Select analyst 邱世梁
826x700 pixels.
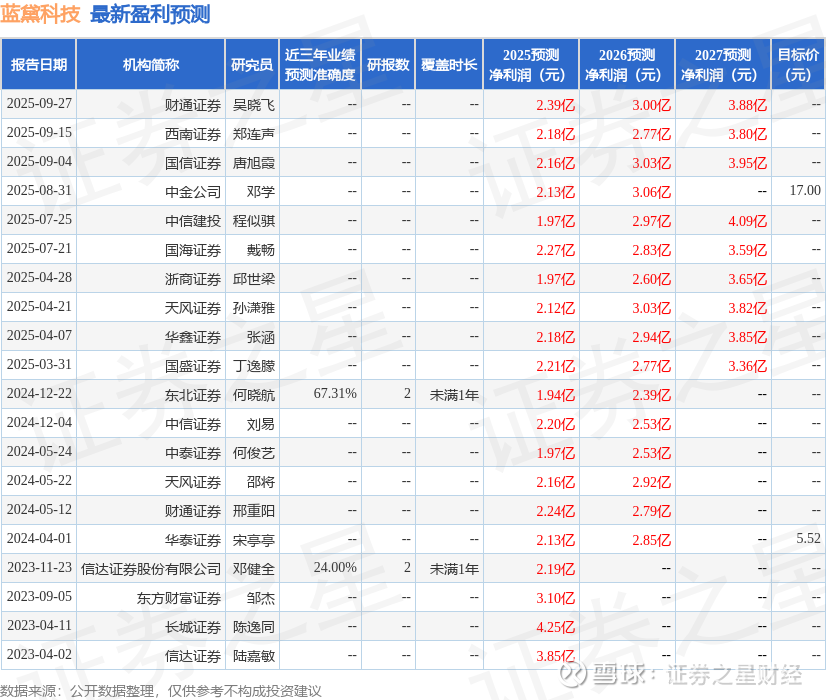pyautogui.click(x=254, y=279)
